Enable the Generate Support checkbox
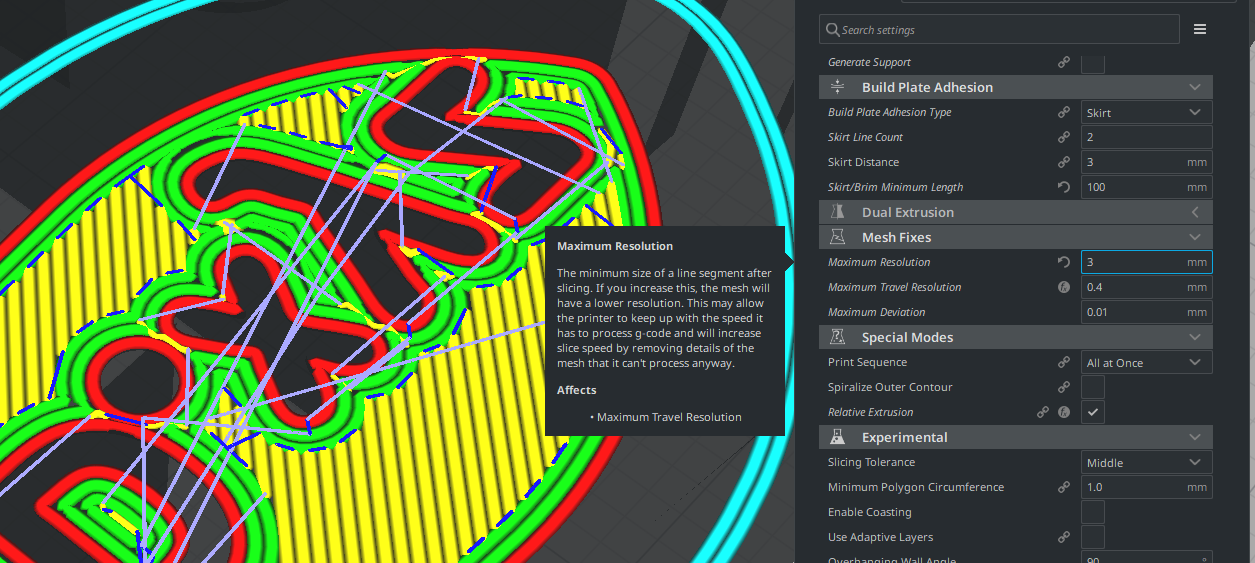The height and width of the screenshot is (563, 1255). (x=1093, y=62)
